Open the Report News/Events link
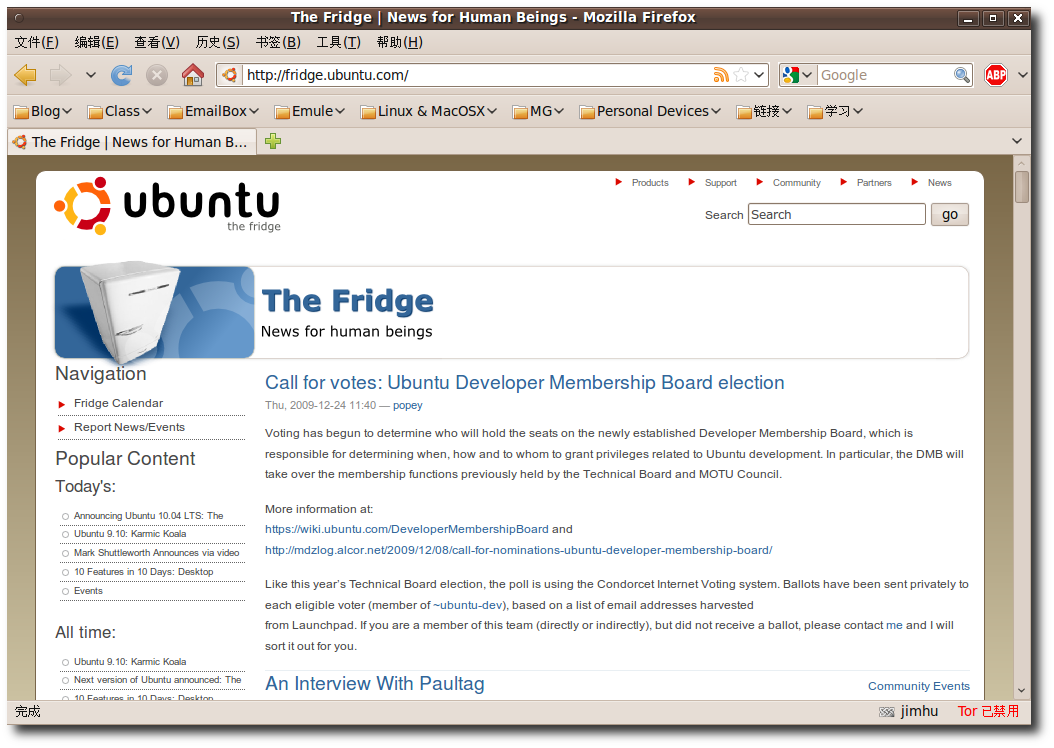Screen dimensions: 1054x748 click(x=129, y=427)
